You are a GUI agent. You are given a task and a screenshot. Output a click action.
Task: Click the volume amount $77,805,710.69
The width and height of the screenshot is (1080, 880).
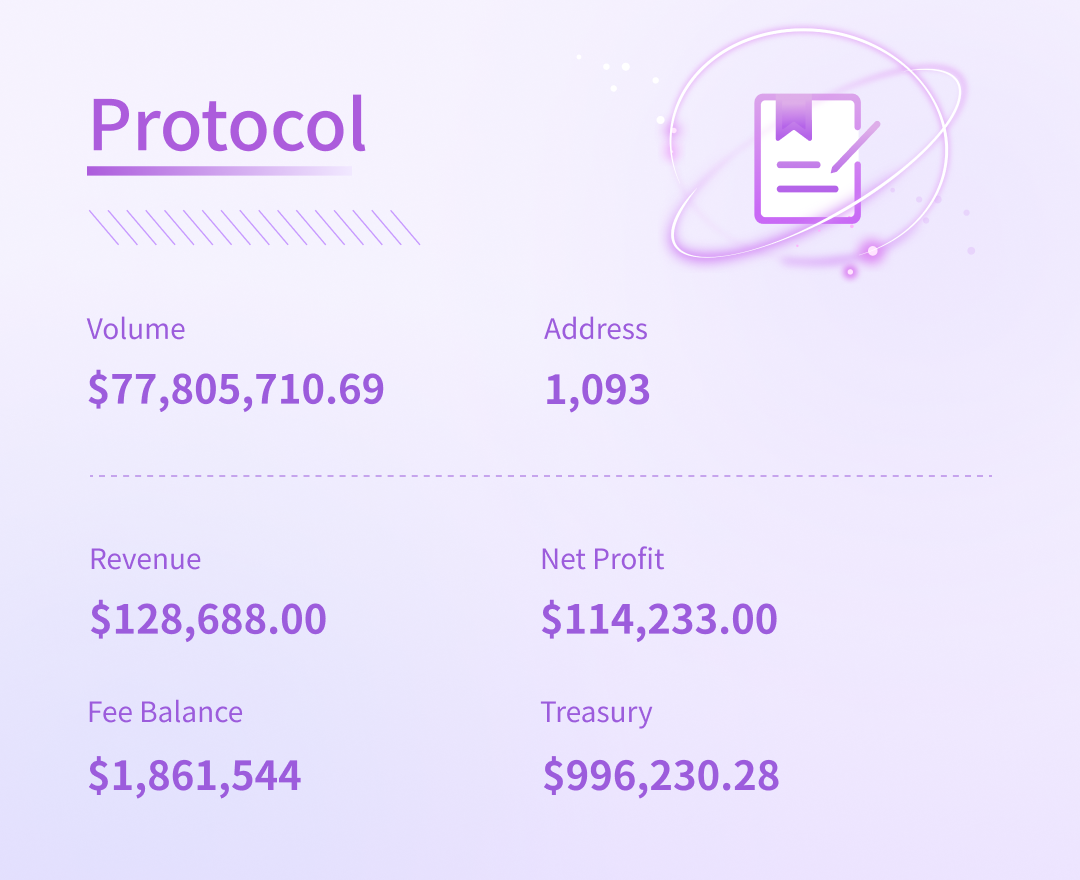click(236, 389)
